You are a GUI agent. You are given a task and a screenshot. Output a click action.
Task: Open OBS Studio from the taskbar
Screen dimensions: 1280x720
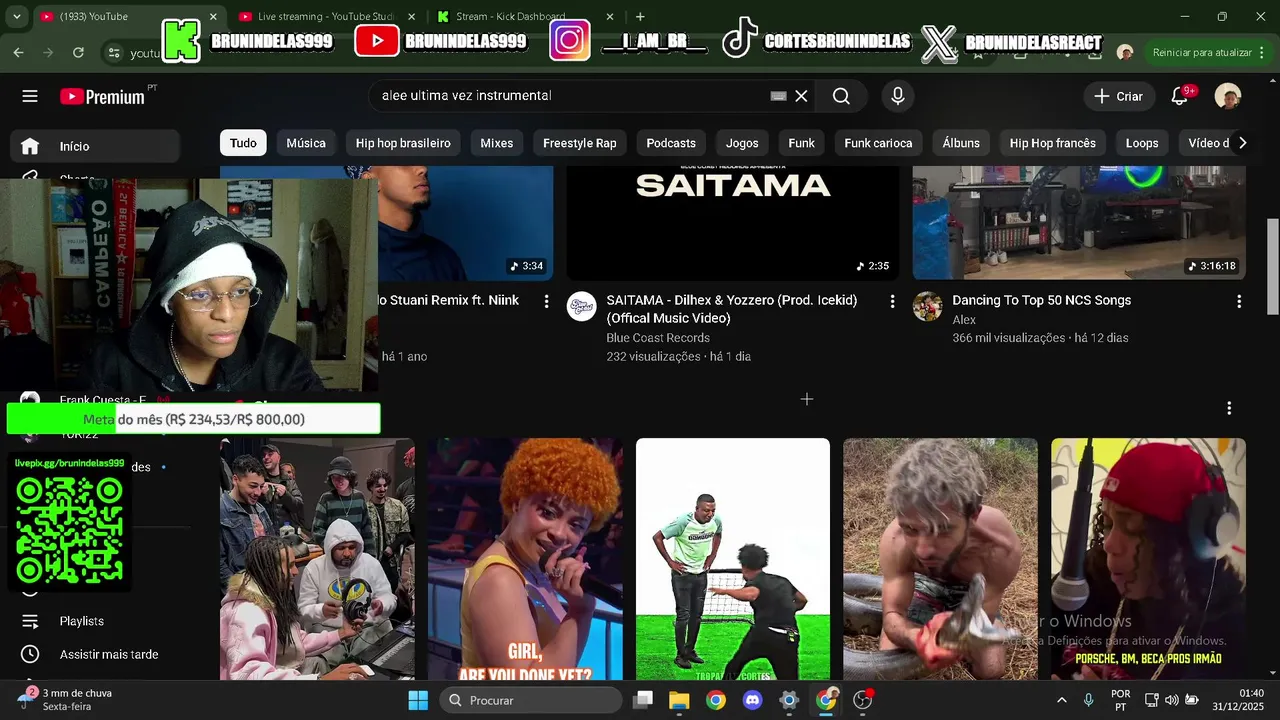pyautogui.click(x=863, y=700)
